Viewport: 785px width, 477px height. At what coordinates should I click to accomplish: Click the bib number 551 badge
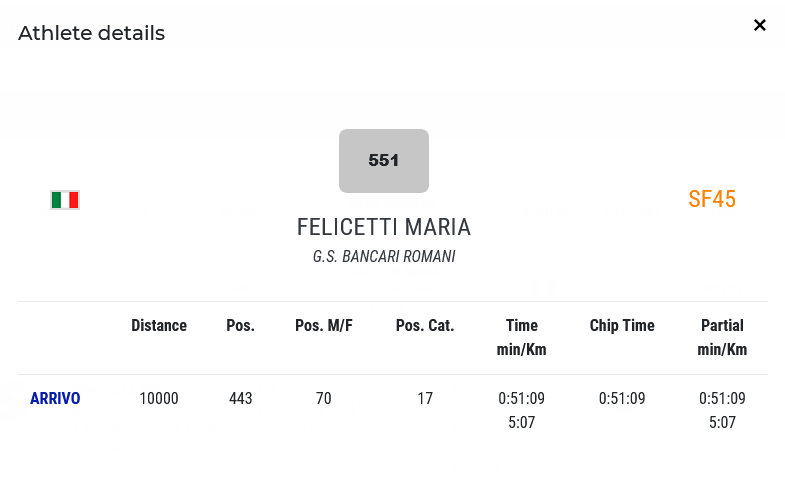(x=384, y=161)
